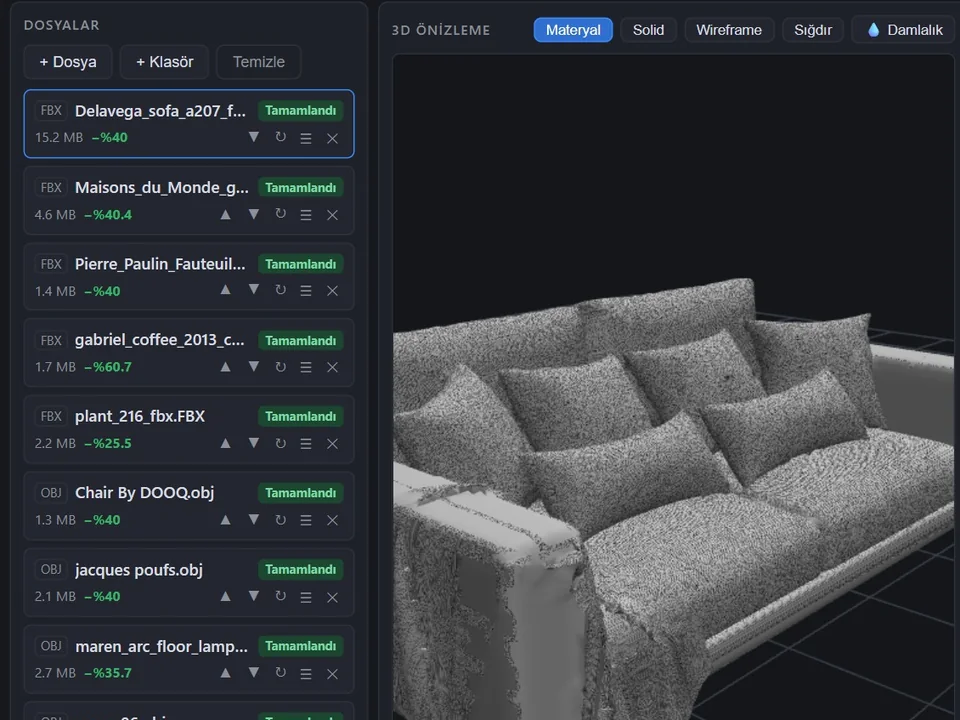
Task: Open menu for gabriel_coffee_2013 file
Action: 306,367
